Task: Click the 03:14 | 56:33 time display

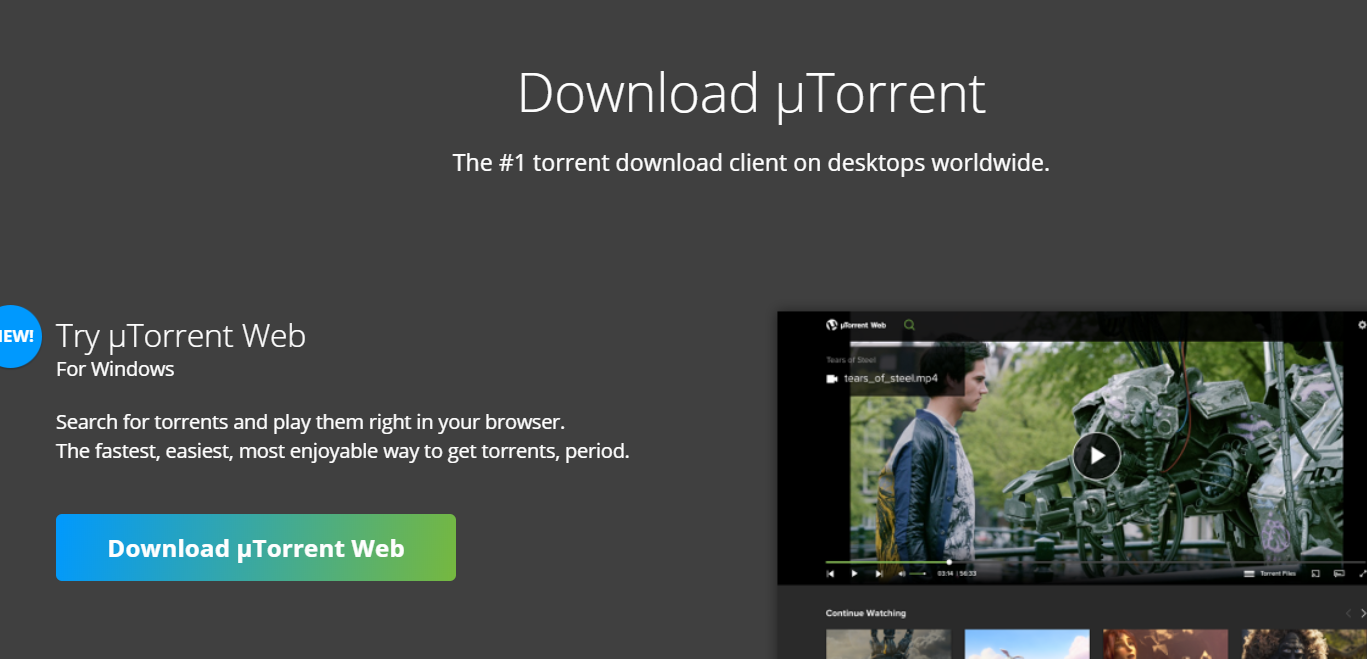Action: (957, 574)
